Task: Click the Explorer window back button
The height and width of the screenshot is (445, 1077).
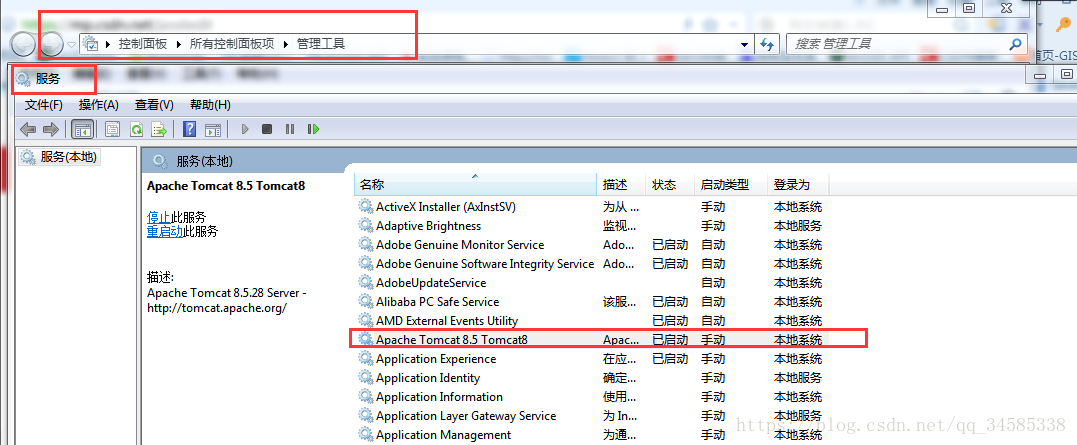Action: click(x=23, y=45)
